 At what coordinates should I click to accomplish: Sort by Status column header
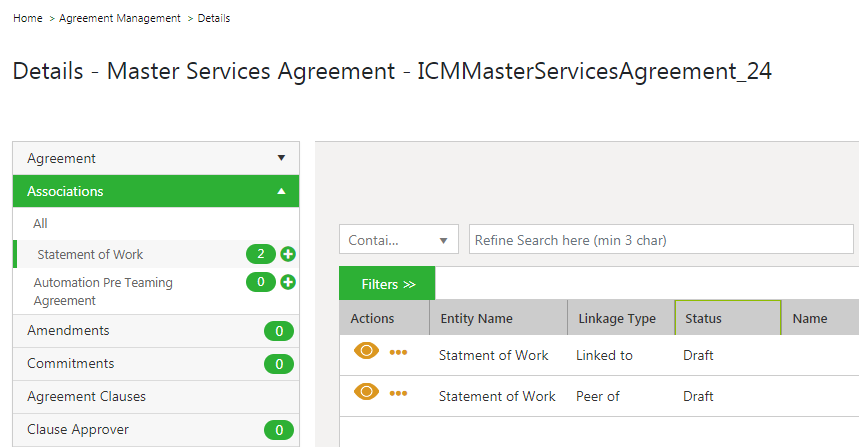[x=726, y=318]
